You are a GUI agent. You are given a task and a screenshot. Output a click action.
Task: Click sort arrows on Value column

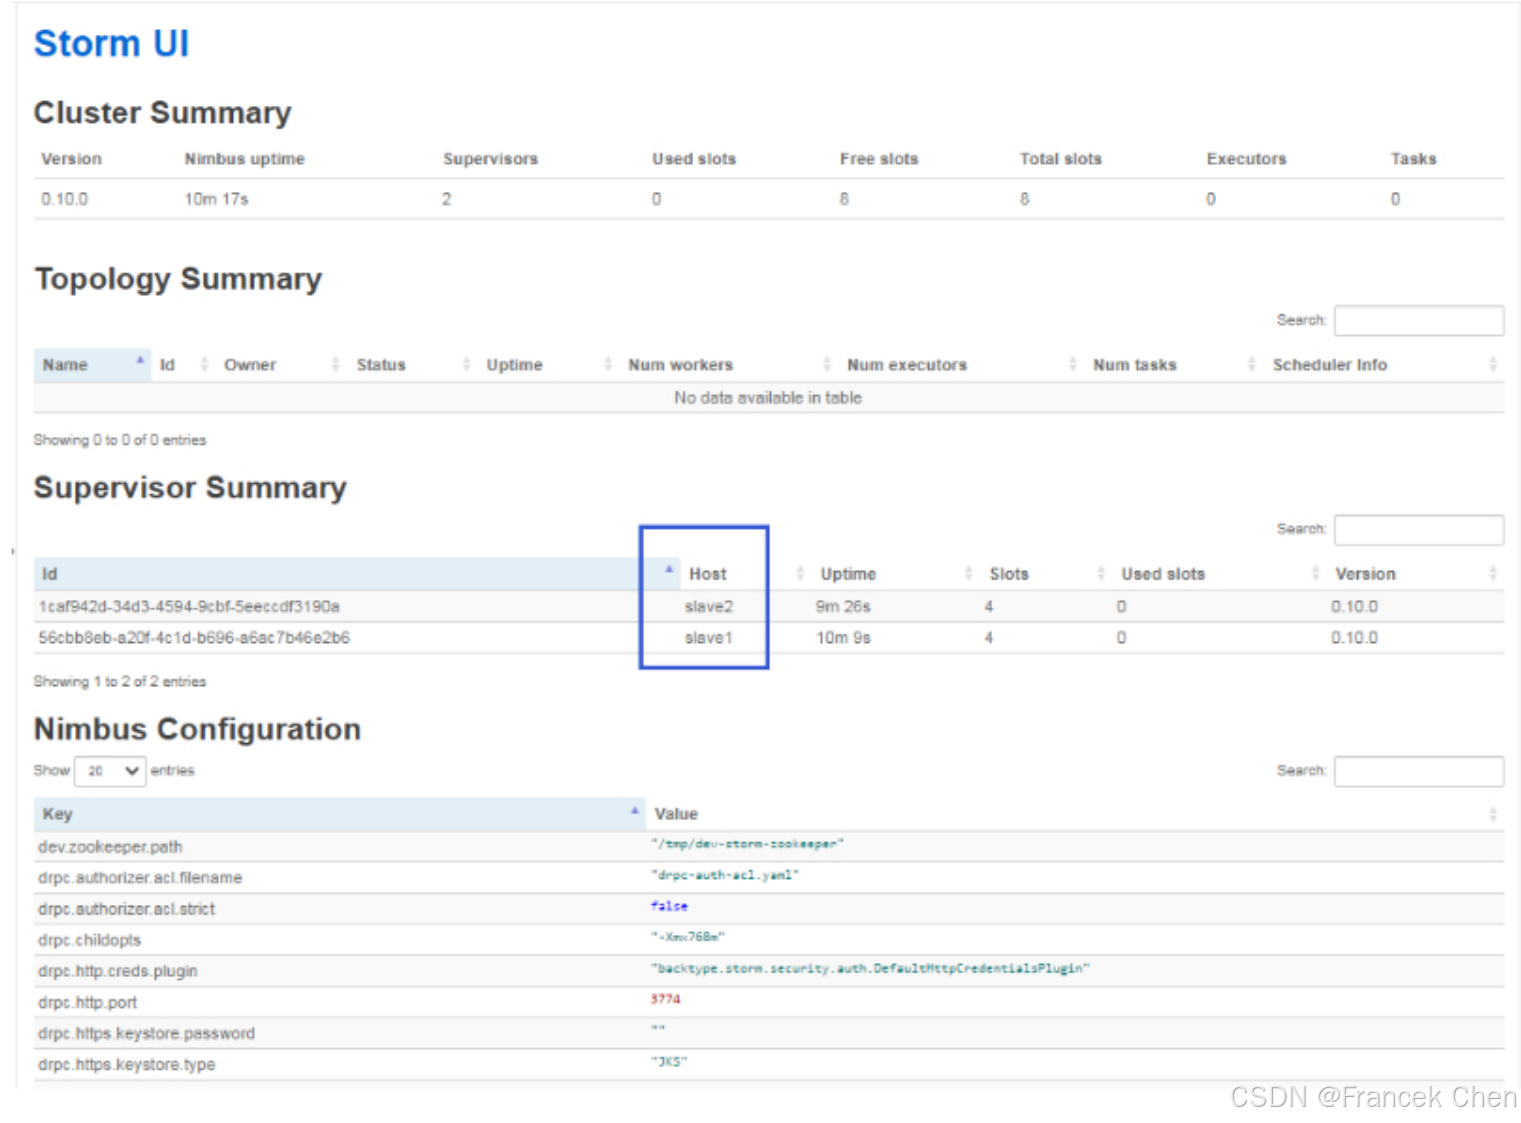pyautogui.click(x=1493, y=814)
